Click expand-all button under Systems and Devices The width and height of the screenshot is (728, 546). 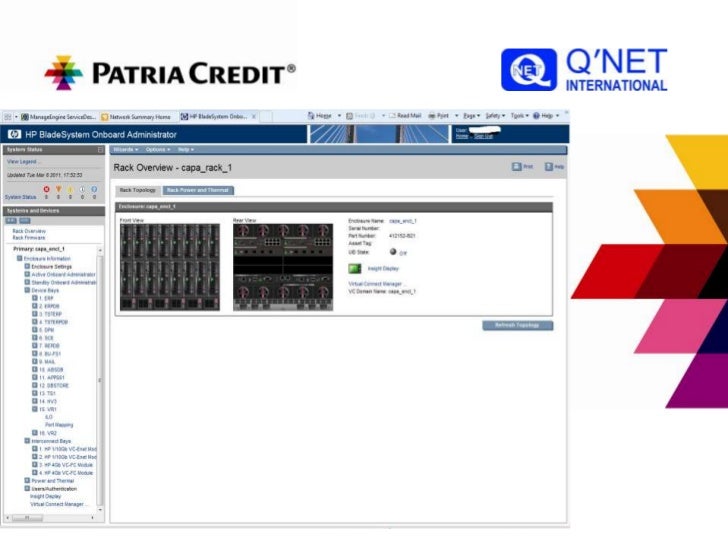(11, 221)
